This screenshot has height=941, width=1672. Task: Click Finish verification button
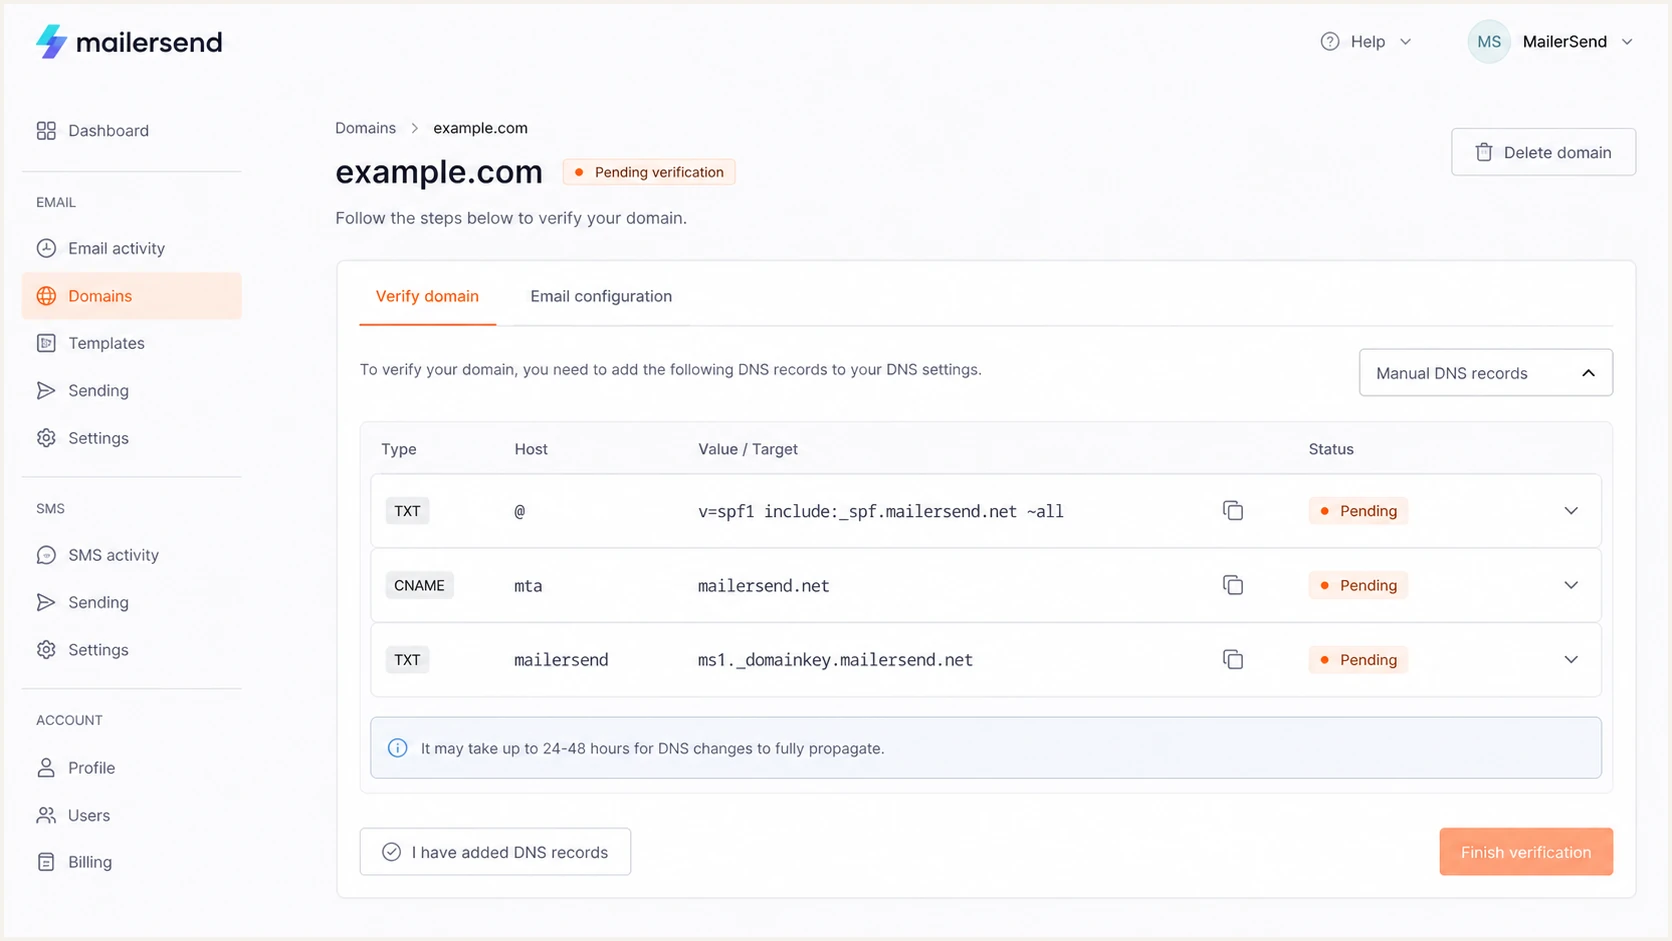click(1526, 852)
